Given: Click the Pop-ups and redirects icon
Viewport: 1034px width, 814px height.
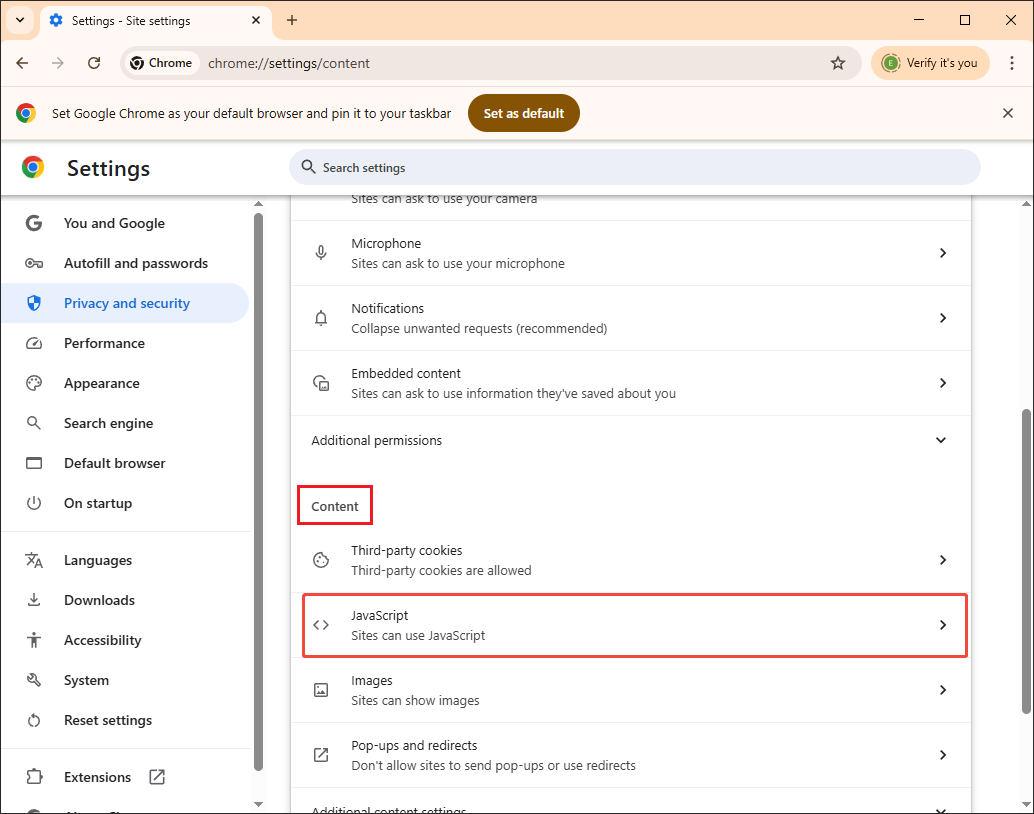Looking at the screenshot, I should 321,754.
